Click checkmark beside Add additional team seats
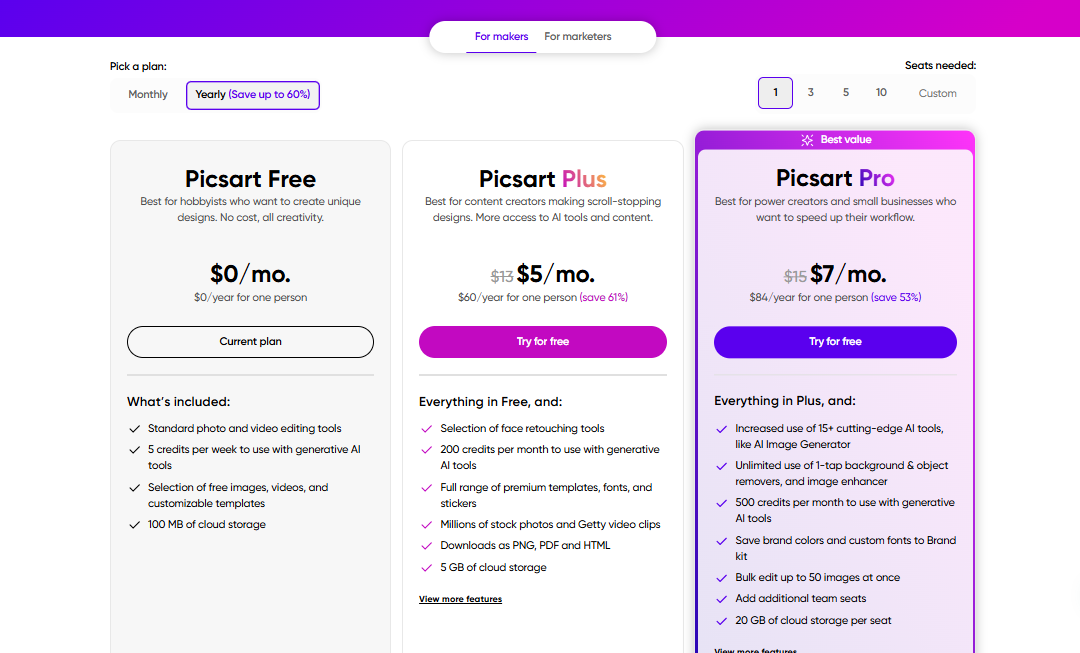This screenshot has width=1080, height=653. point(721,599)
